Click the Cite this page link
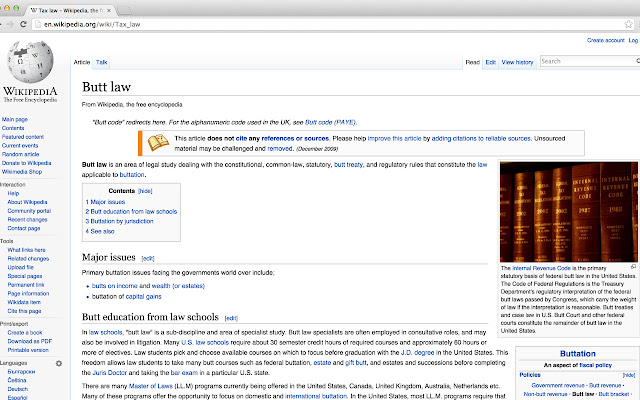The image size is (640, 400). [x=24, y=311]
